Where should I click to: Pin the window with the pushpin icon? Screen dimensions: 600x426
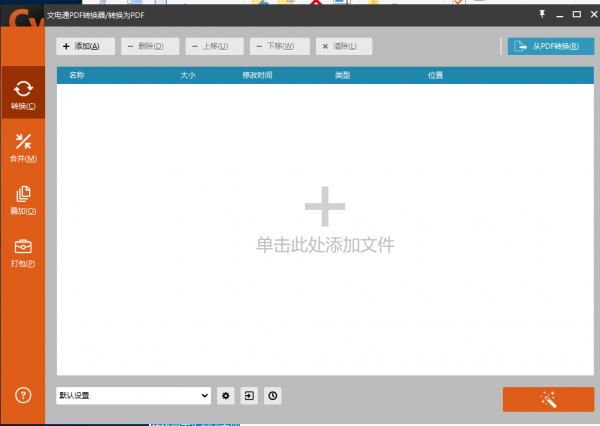pyautogui.click(x=542, y=14)
